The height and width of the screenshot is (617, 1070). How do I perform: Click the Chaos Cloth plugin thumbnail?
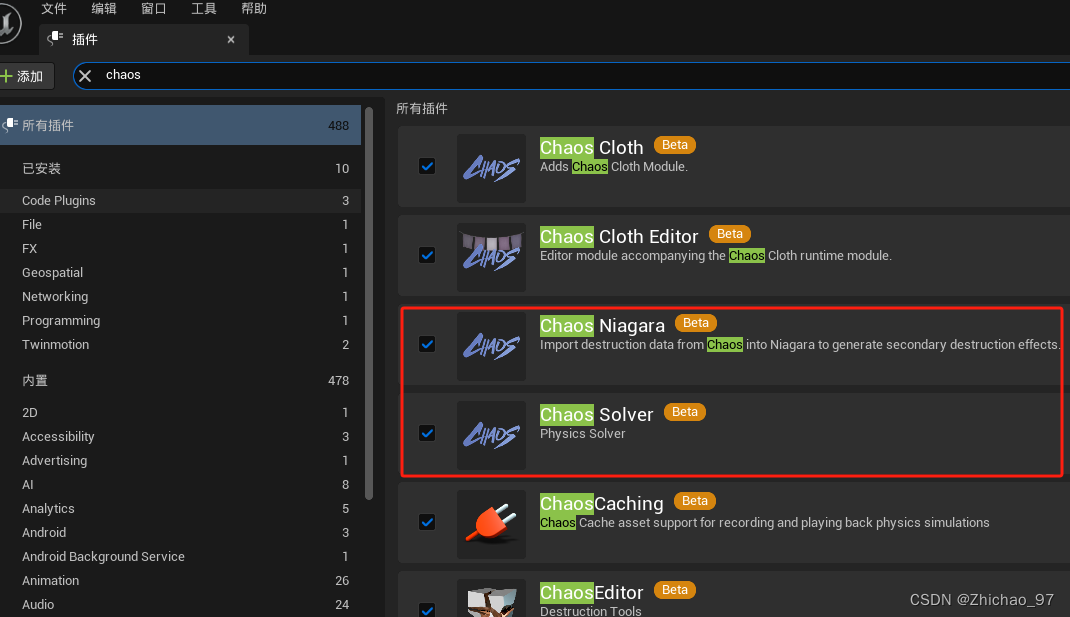[x=491, y=168]
